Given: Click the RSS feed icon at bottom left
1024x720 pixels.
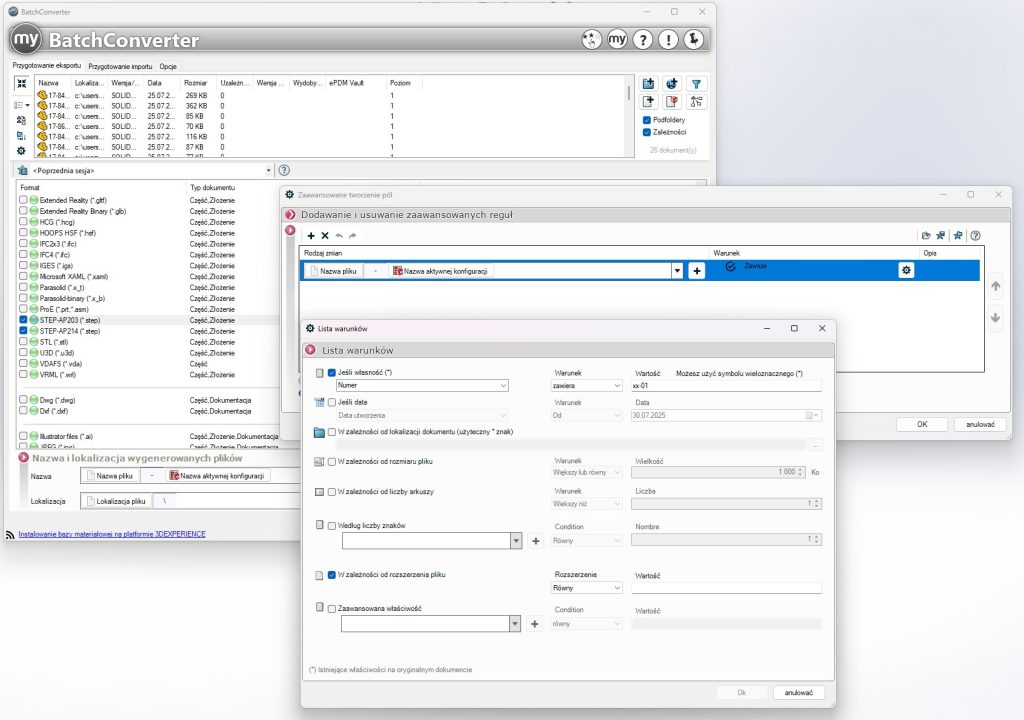Looking at the screenshot, I should pyautogui.click(x=10, y=534).
